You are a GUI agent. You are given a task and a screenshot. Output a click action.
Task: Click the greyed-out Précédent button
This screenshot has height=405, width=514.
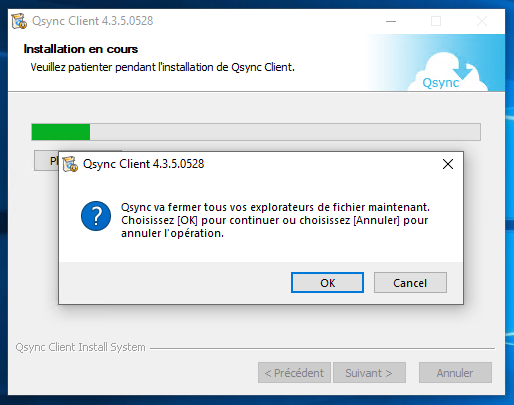click(x=294, y=373)
